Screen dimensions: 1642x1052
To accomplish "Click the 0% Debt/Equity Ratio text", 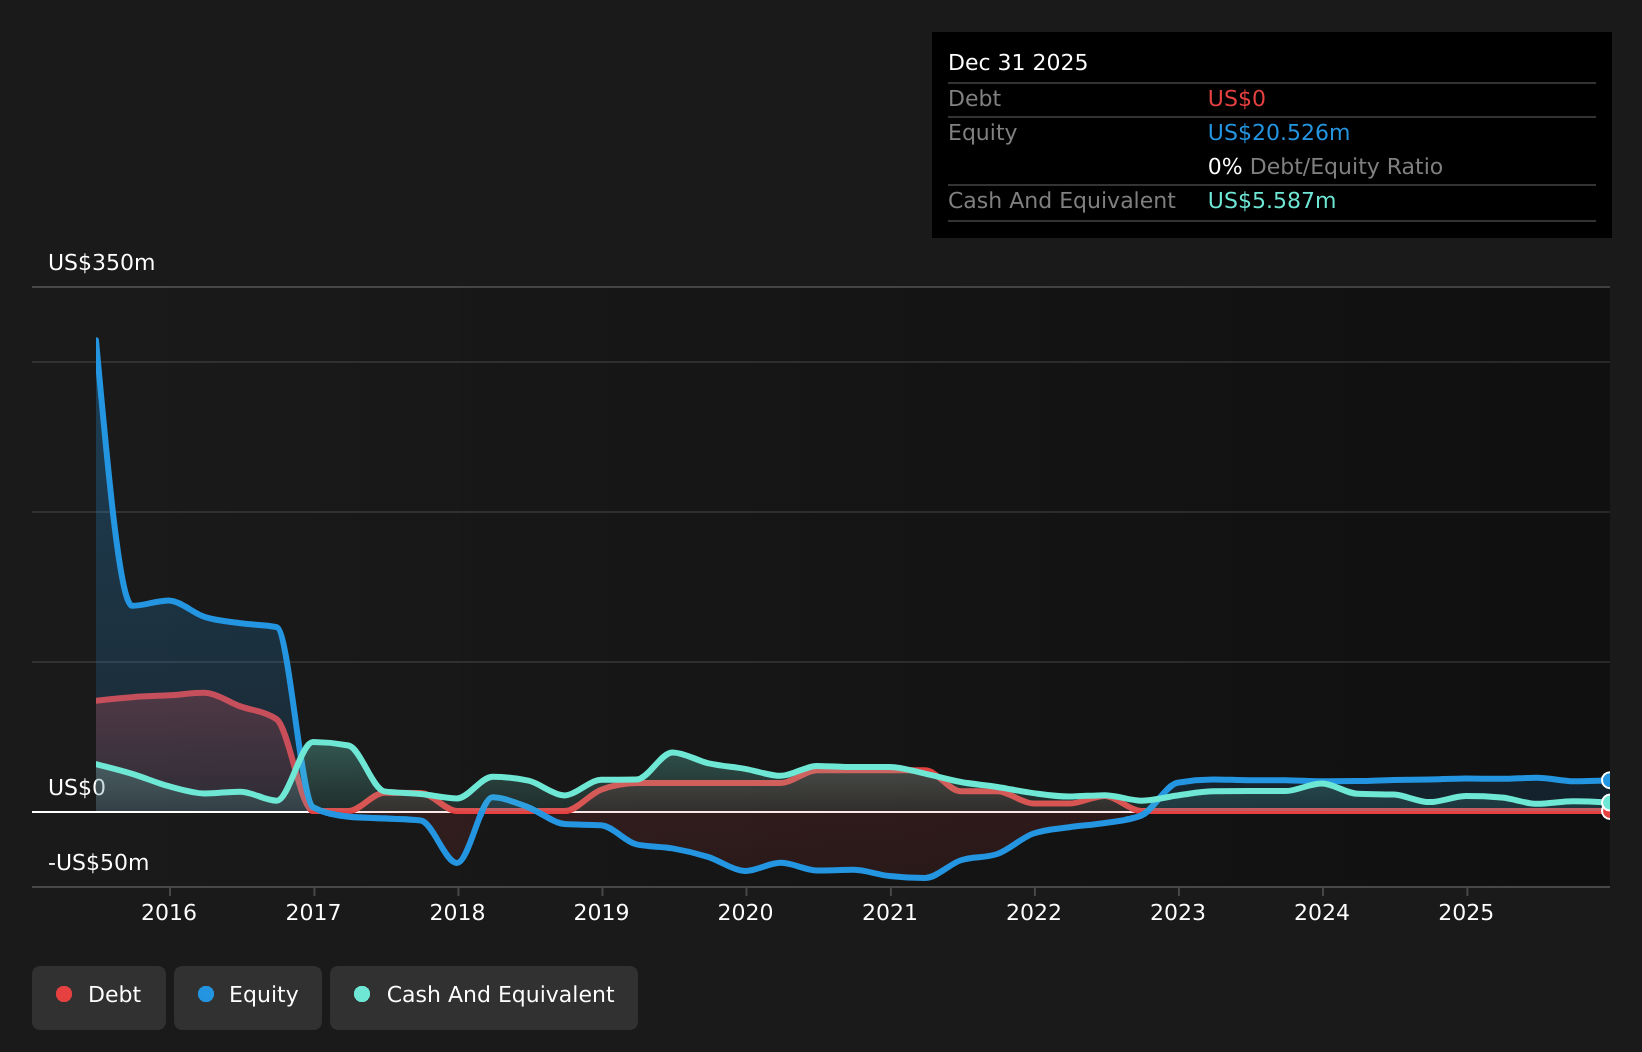I will click(x=1325, y=167).
